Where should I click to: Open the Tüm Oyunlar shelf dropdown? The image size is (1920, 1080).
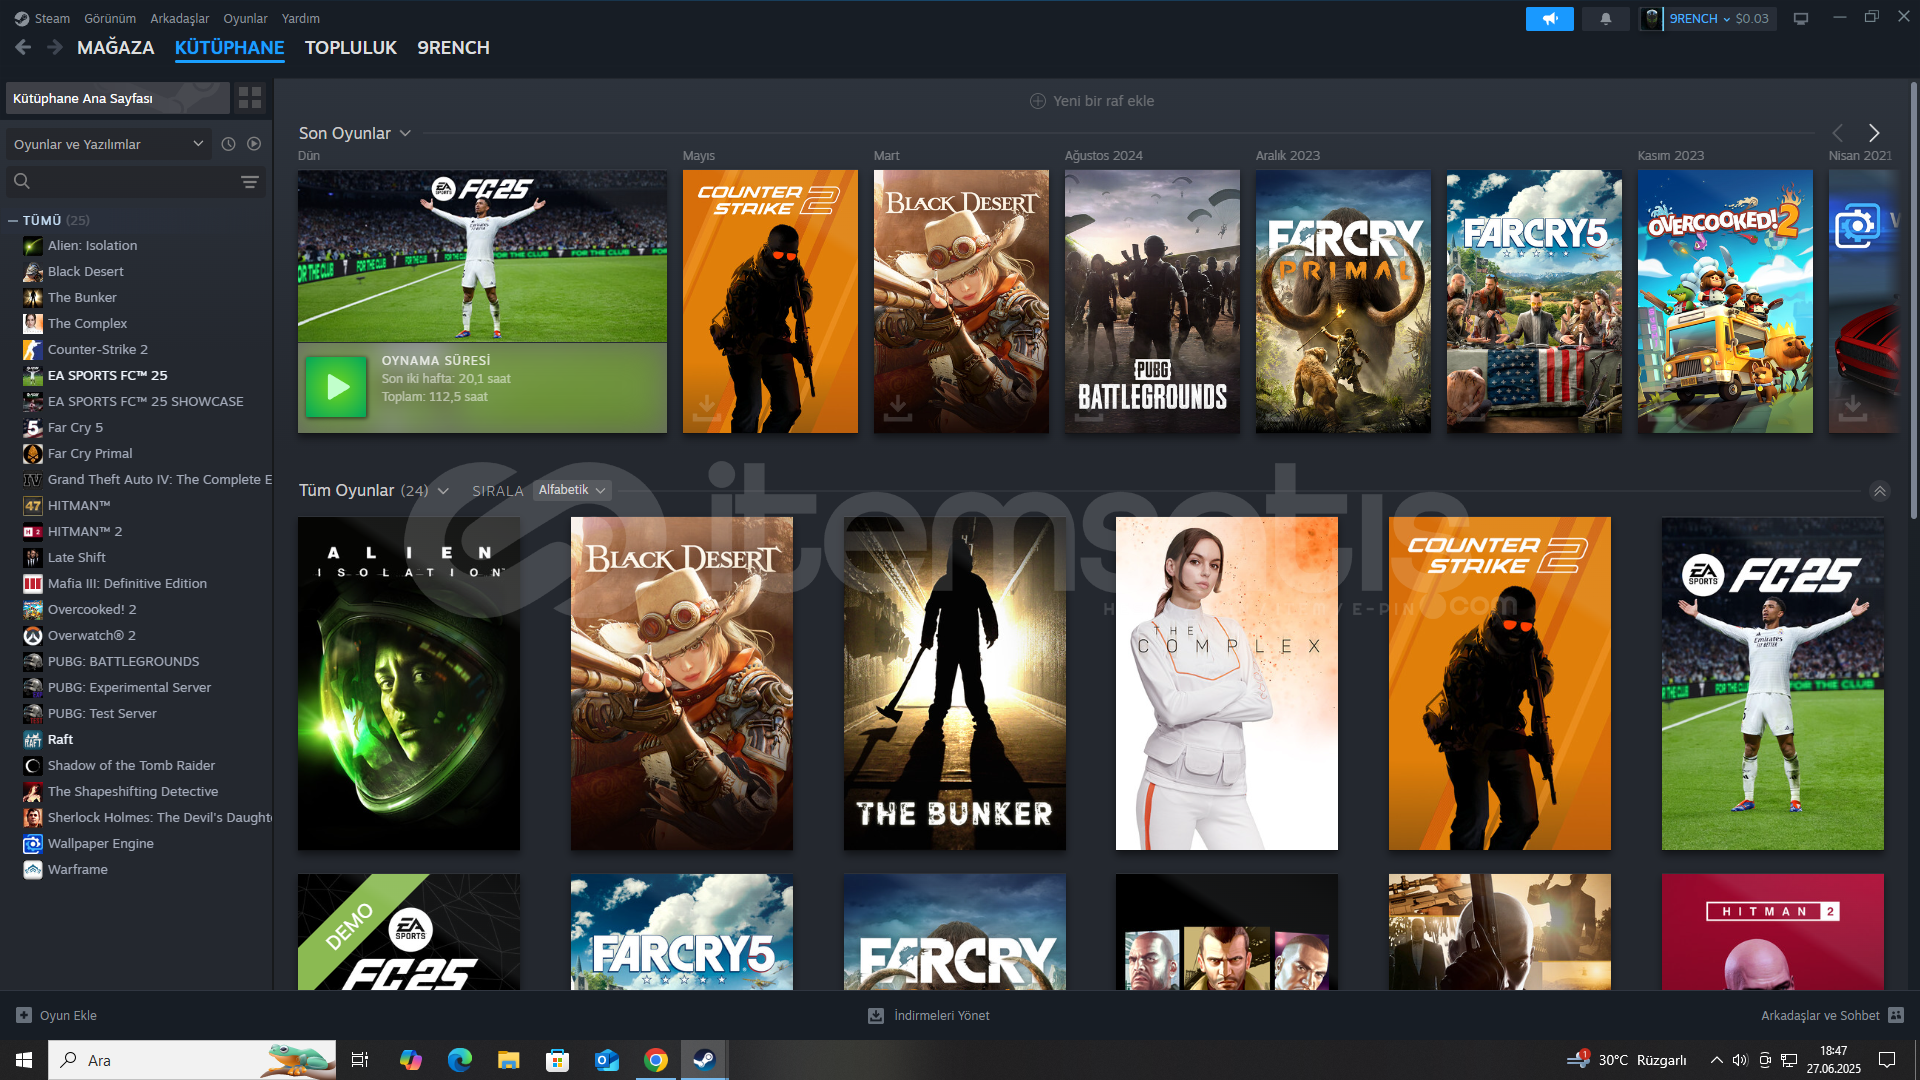point(443,491)
